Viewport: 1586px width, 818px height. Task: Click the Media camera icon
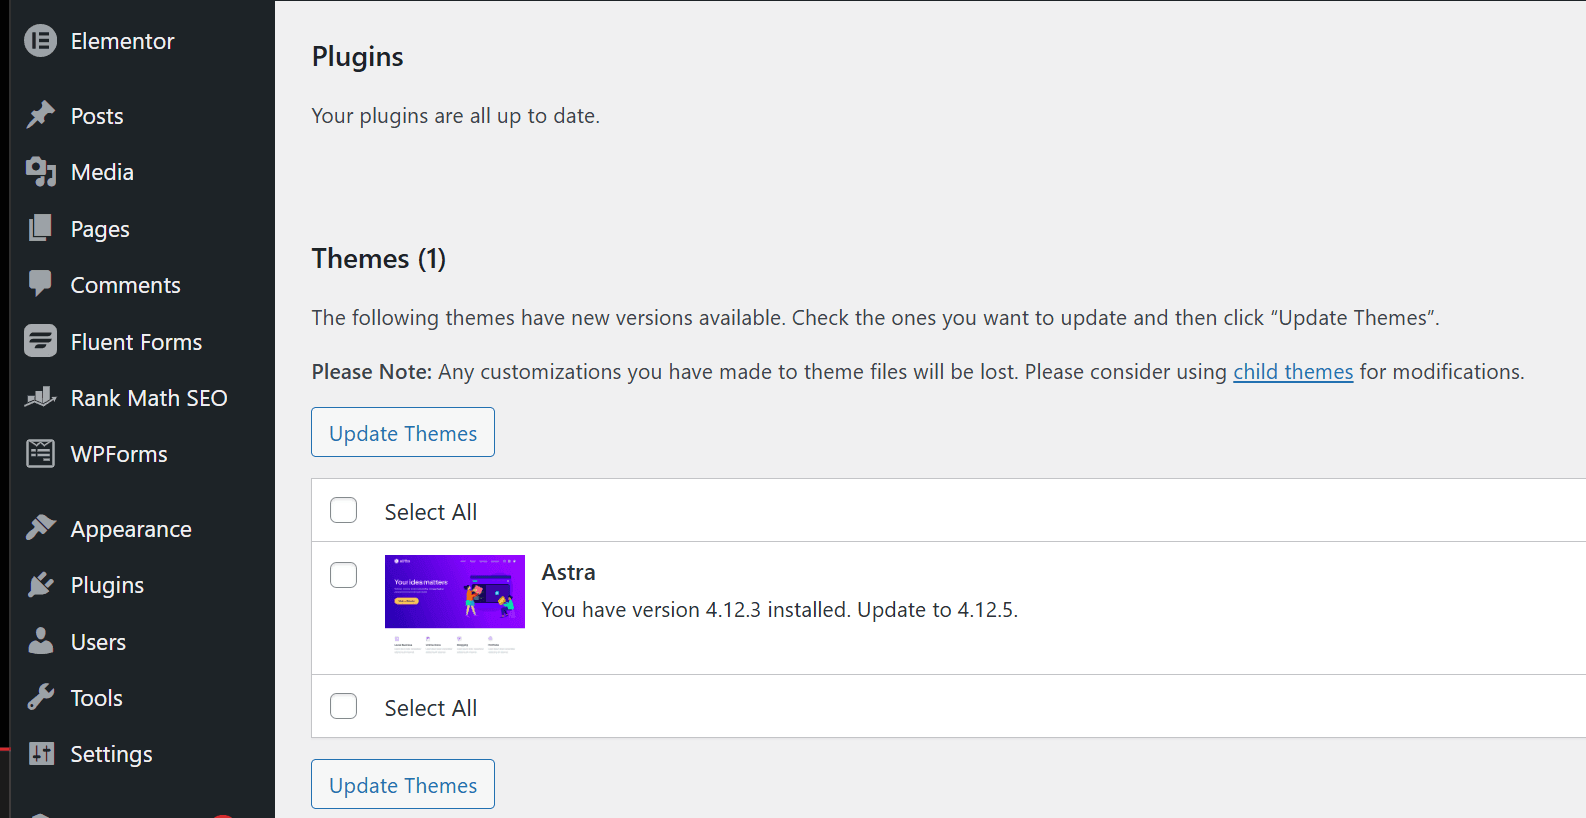(x=40, y=172)
